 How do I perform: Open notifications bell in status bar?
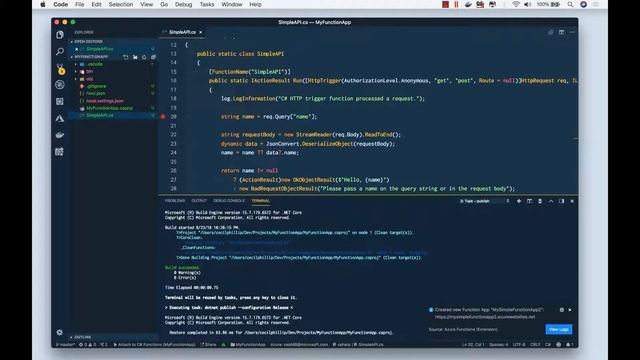pyautogui.click(x=569, y=344)
